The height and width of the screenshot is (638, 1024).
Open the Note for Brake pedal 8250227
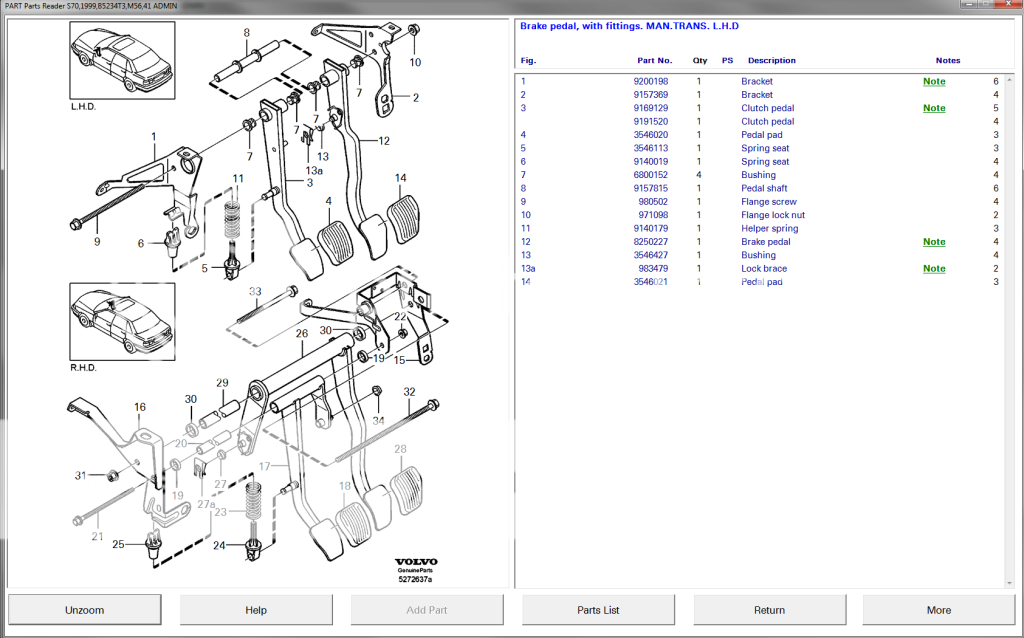933,241
